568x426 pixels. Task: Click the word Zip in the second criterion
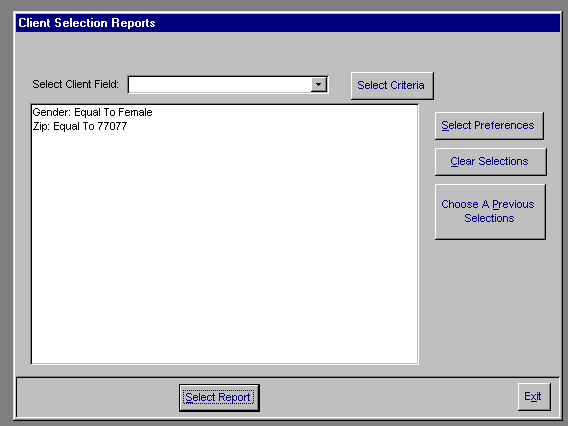[x=40, y=126]
